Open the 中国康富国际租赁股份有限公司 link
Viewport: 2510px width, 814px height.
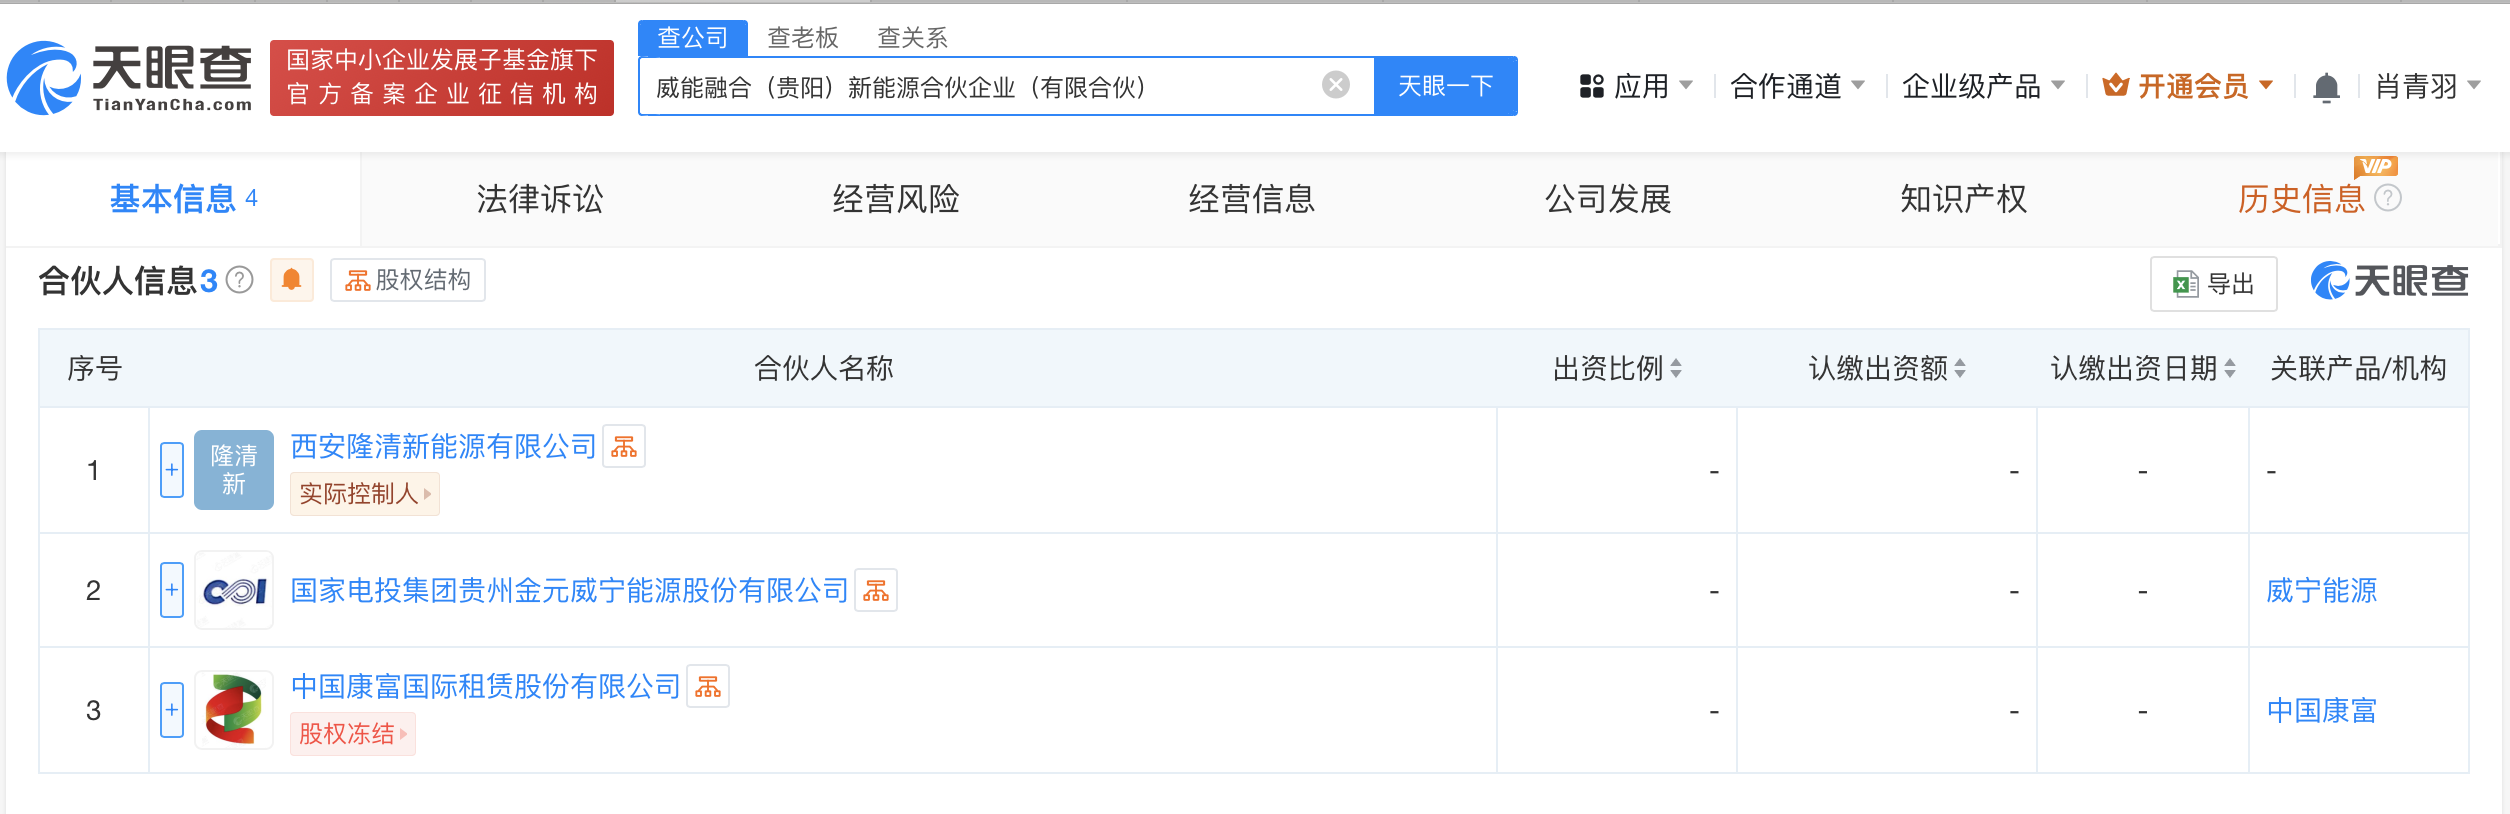[x=486, y=686]
